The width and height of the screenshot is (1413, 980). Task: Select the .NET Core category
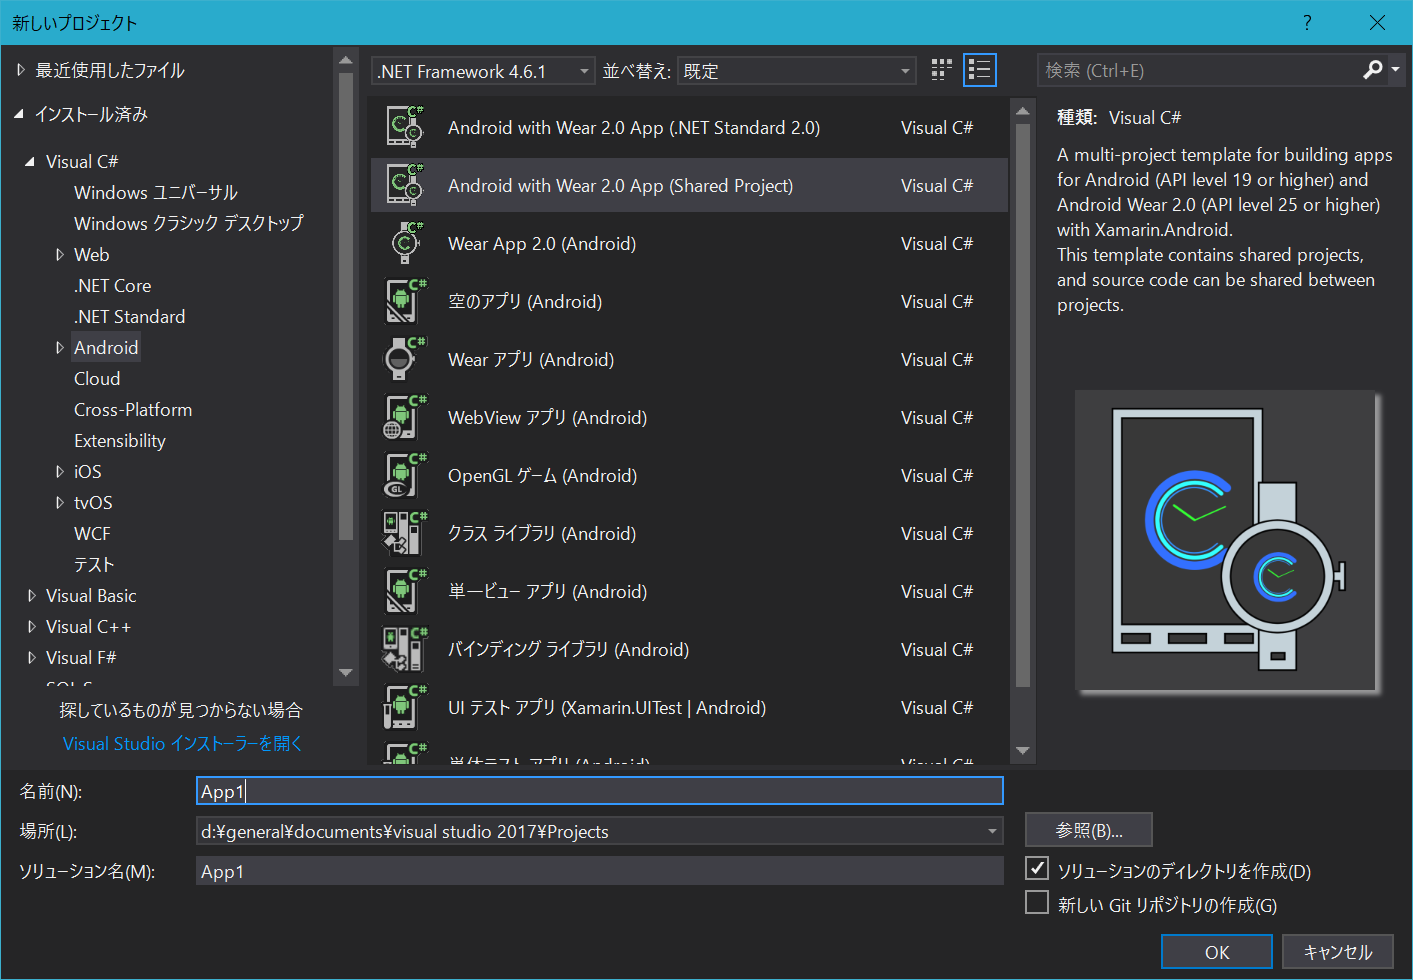112,285
